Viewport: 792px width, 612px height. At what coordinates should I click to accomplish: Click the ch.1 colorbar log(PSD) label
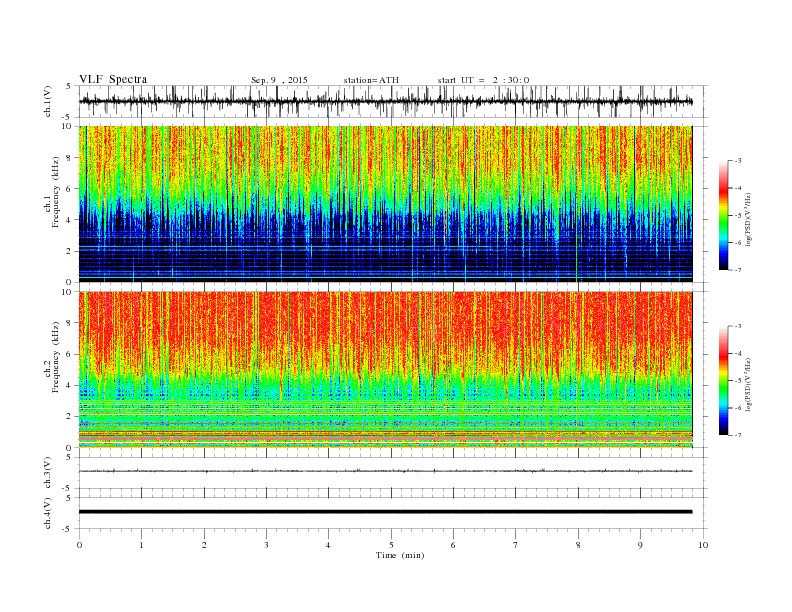(x=749, y=219)
